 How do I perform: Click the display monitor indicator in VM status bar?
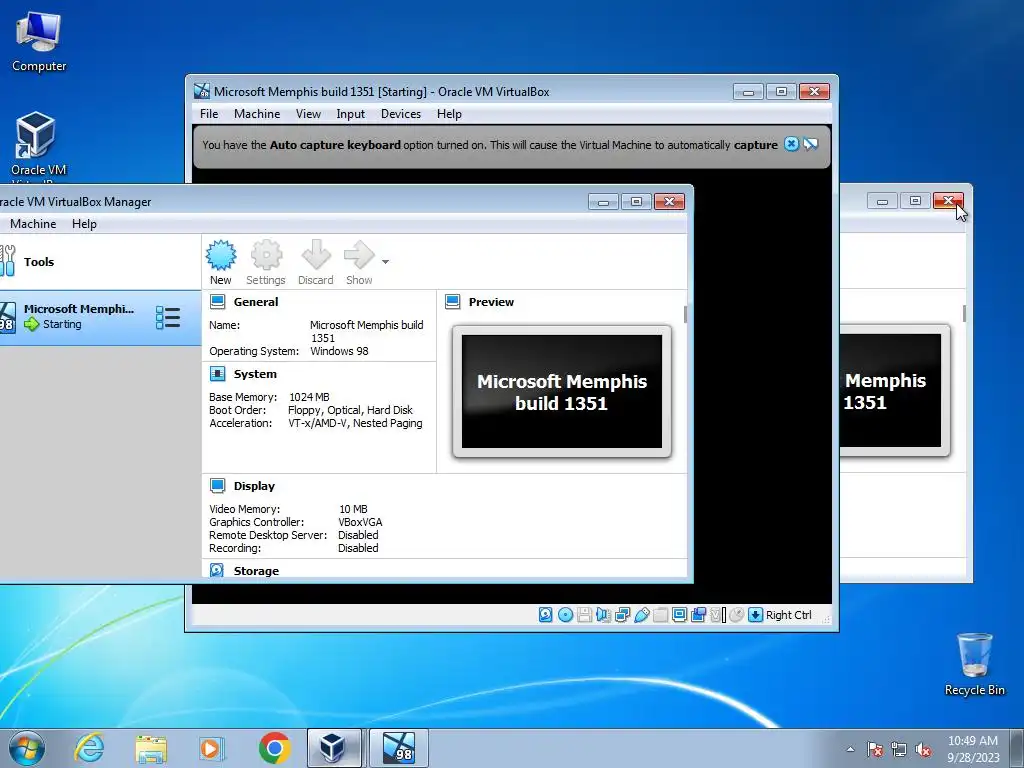(x=679, y=615)
